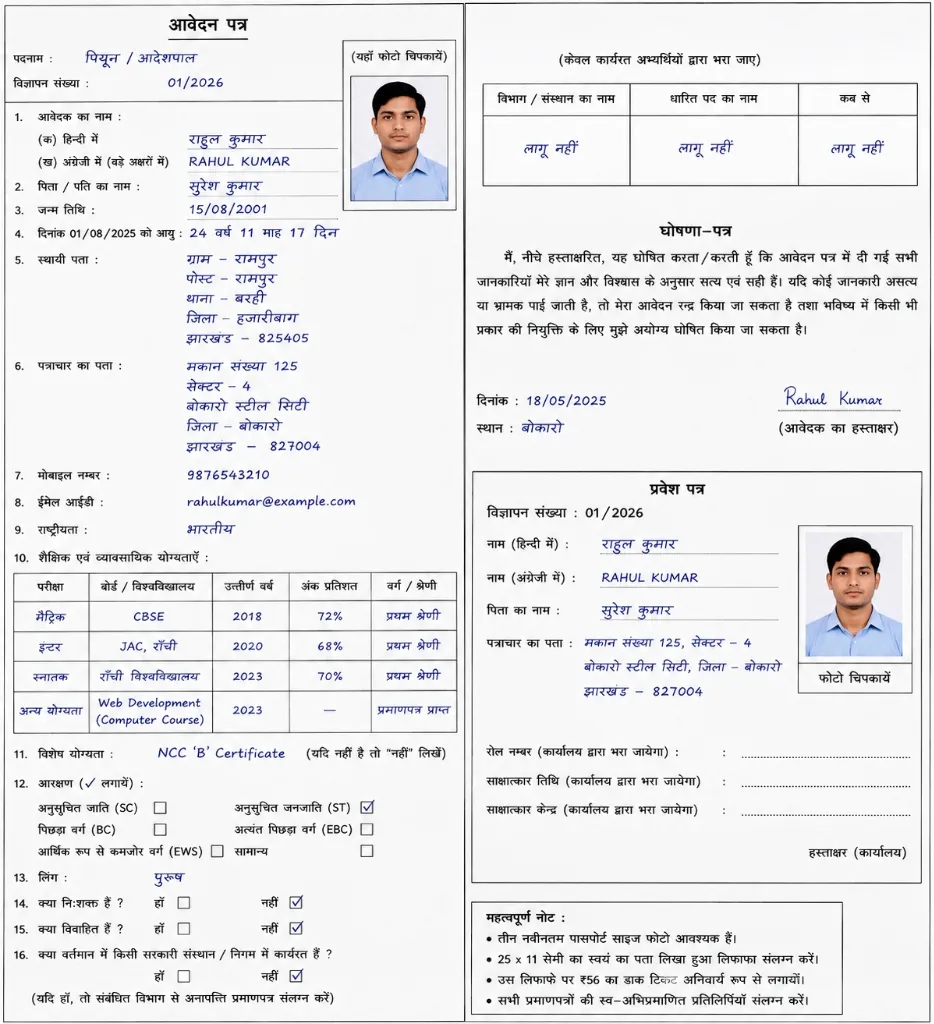Click the घोषणा-पत्र heading
This screenshot has width=934, height=1024.
(696, 231)
